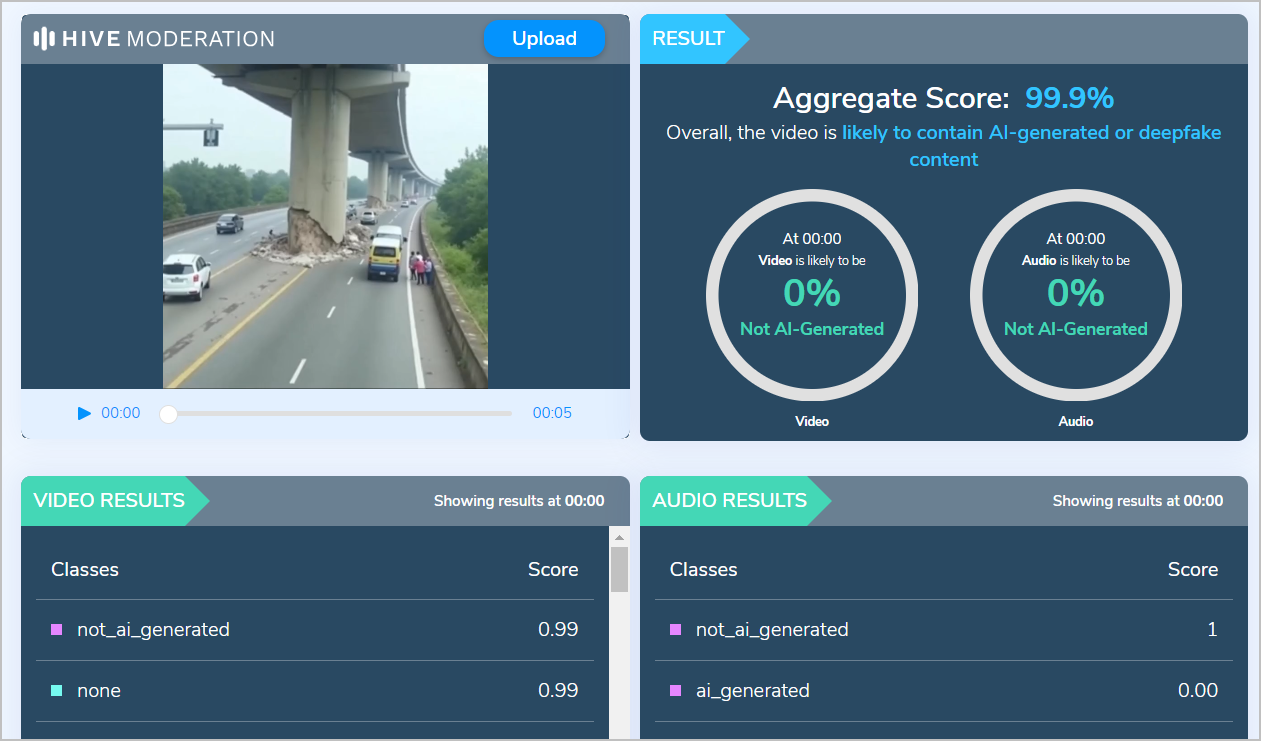Image resolution: width=1261 pixels, height=741 pixels.
Task: Click the pink square beside video not_ai_generated
Action: [x=57, y=630]
